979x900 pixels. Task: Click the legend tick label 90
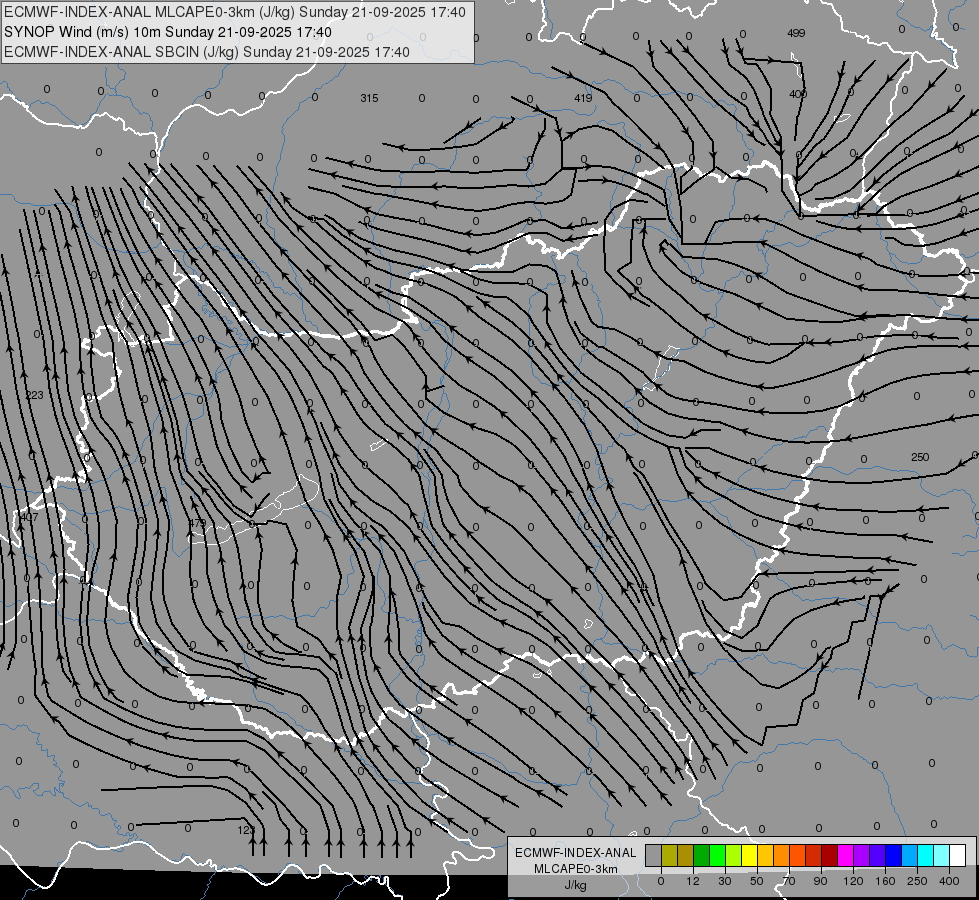point(820,881)
